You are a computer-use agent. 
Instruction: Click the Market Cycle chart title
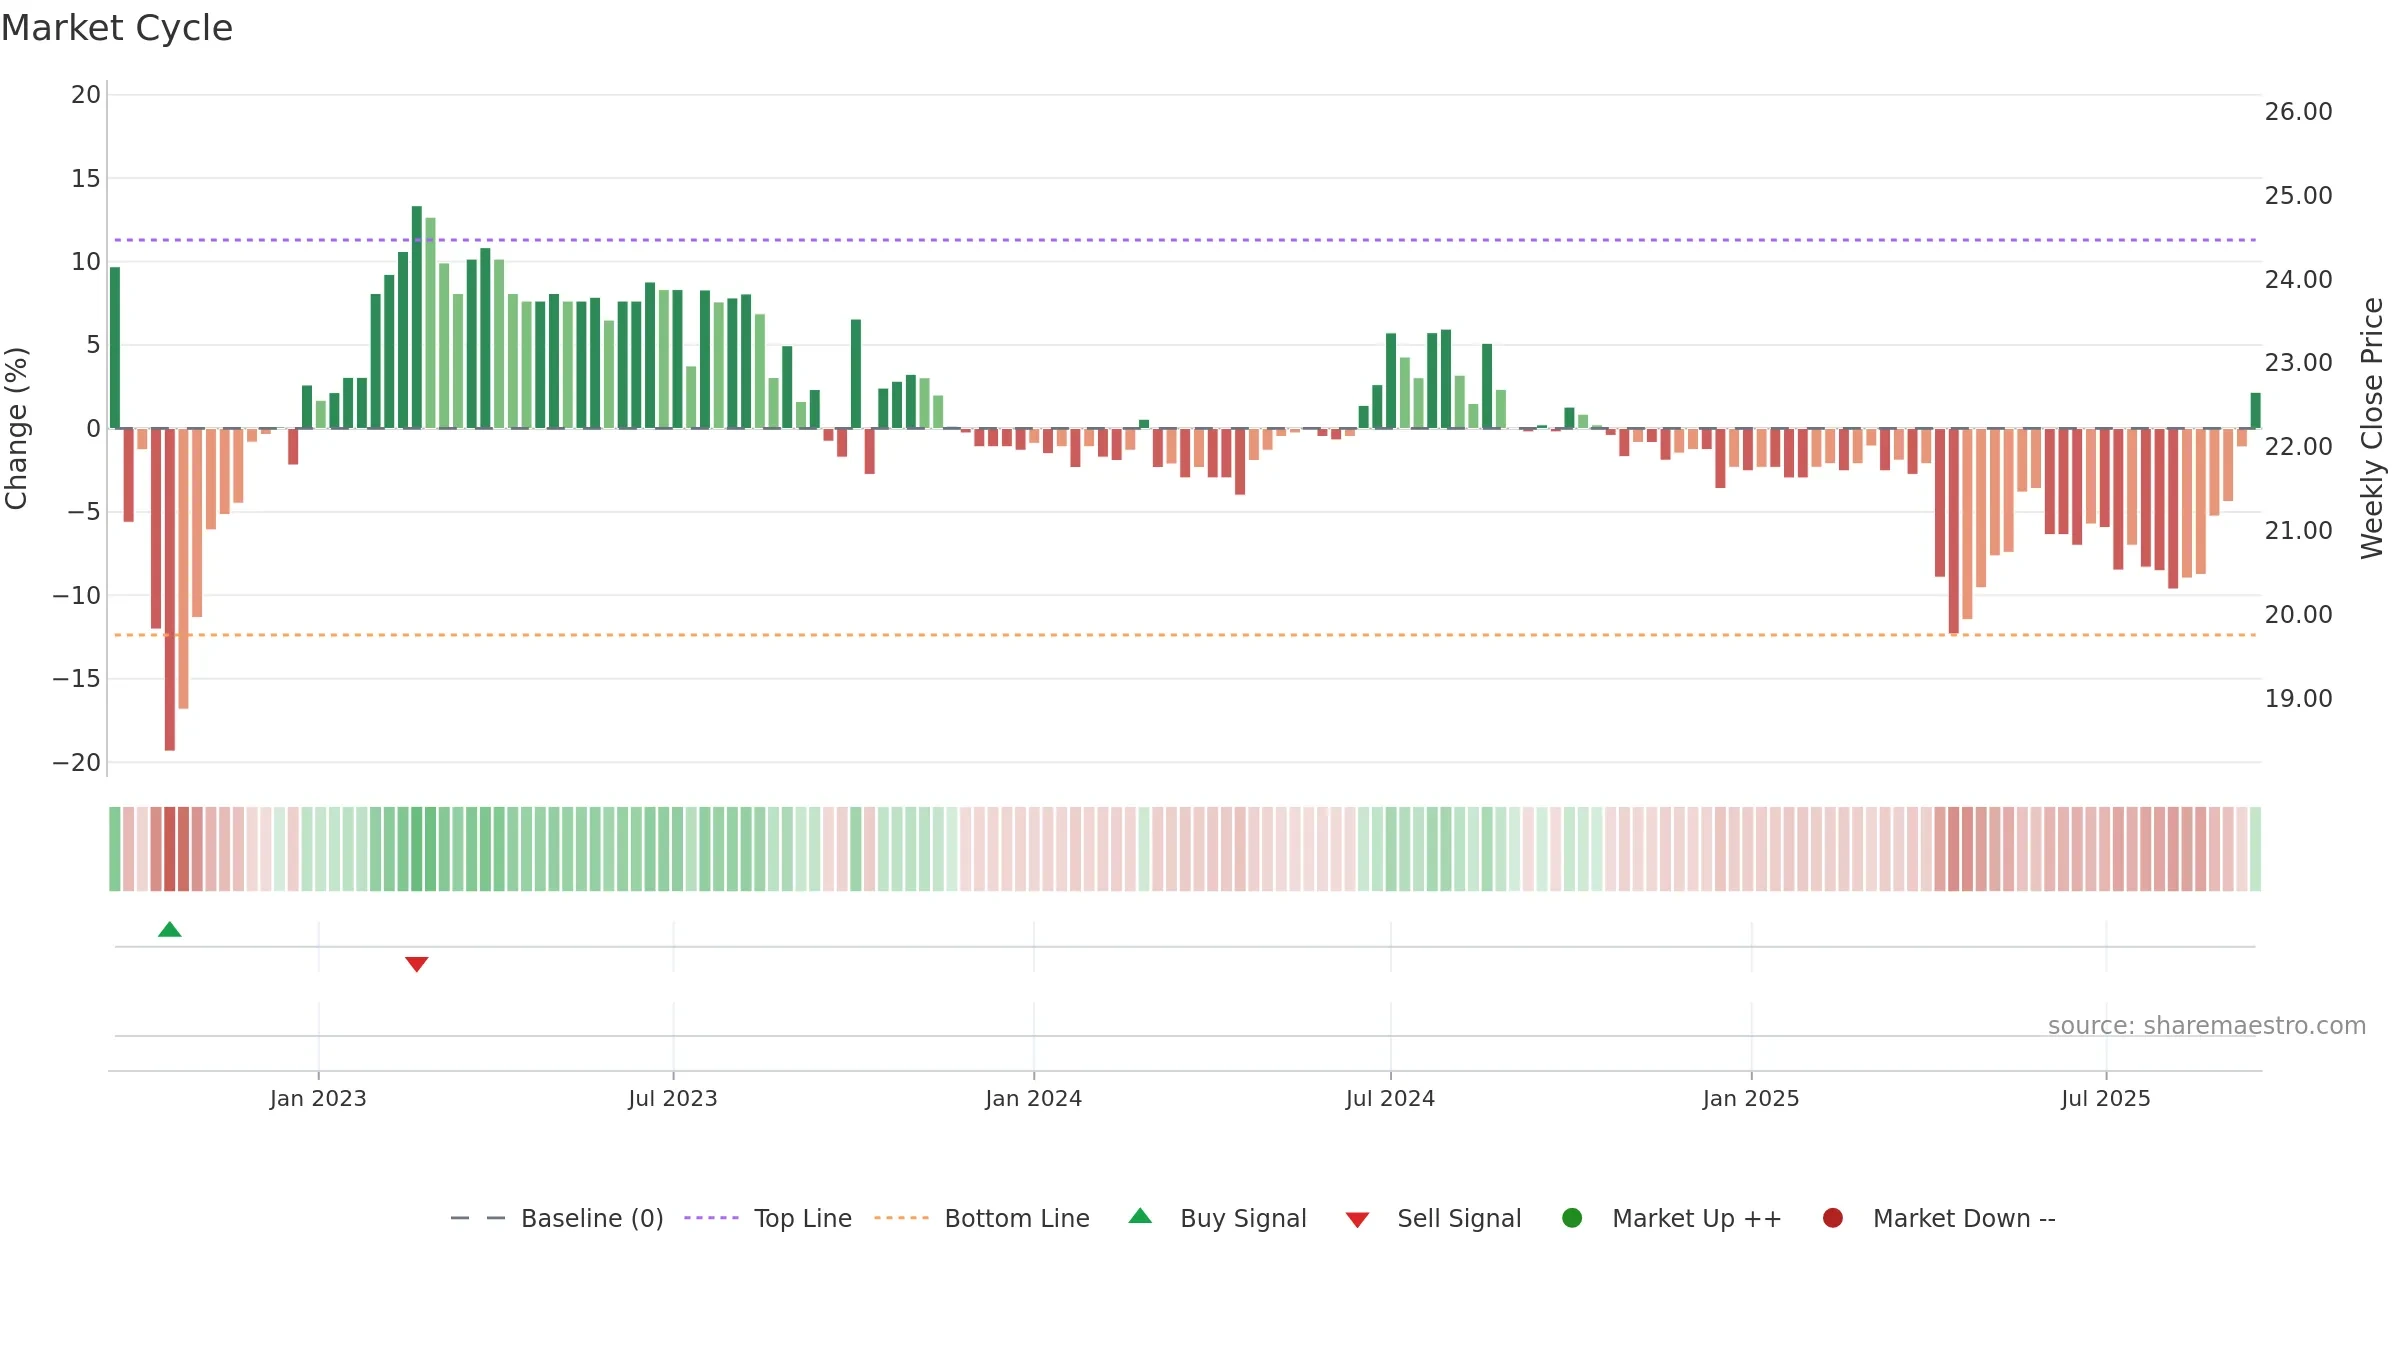(x=117, y=28)
